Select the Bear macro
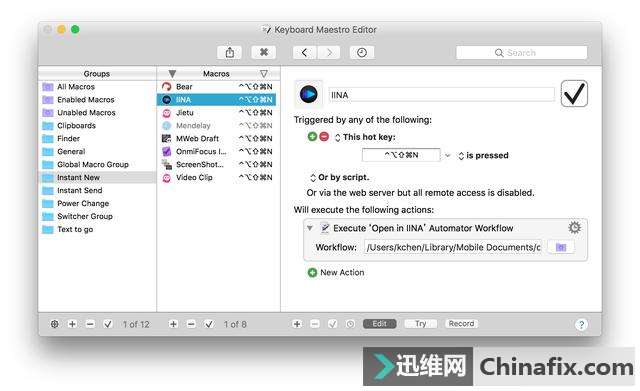 tap(217, 87)
